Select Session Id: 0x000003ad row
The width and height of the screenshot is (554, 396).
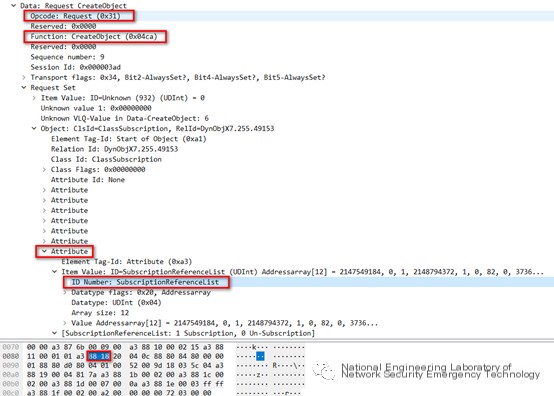pos(75,67)
